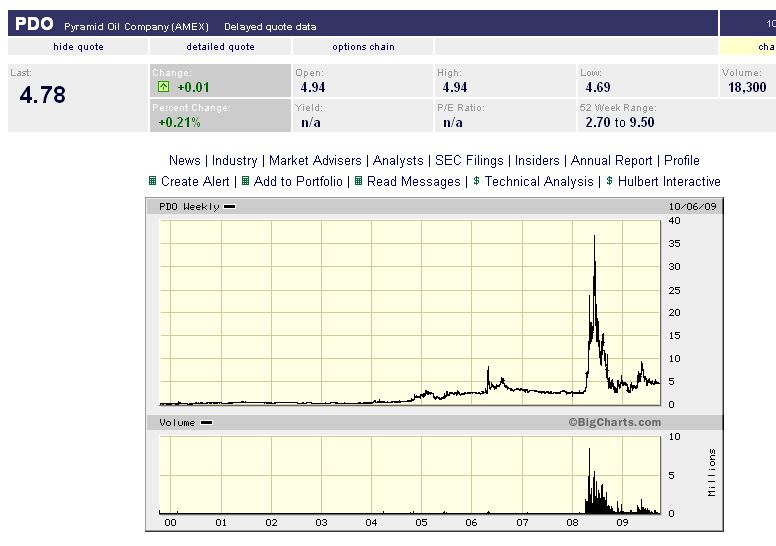Click the Pyramid Oil Company (AMEX) name
The width and height of the screenshot is (776, 546).
pyautogui.click(x=137, y=26)
